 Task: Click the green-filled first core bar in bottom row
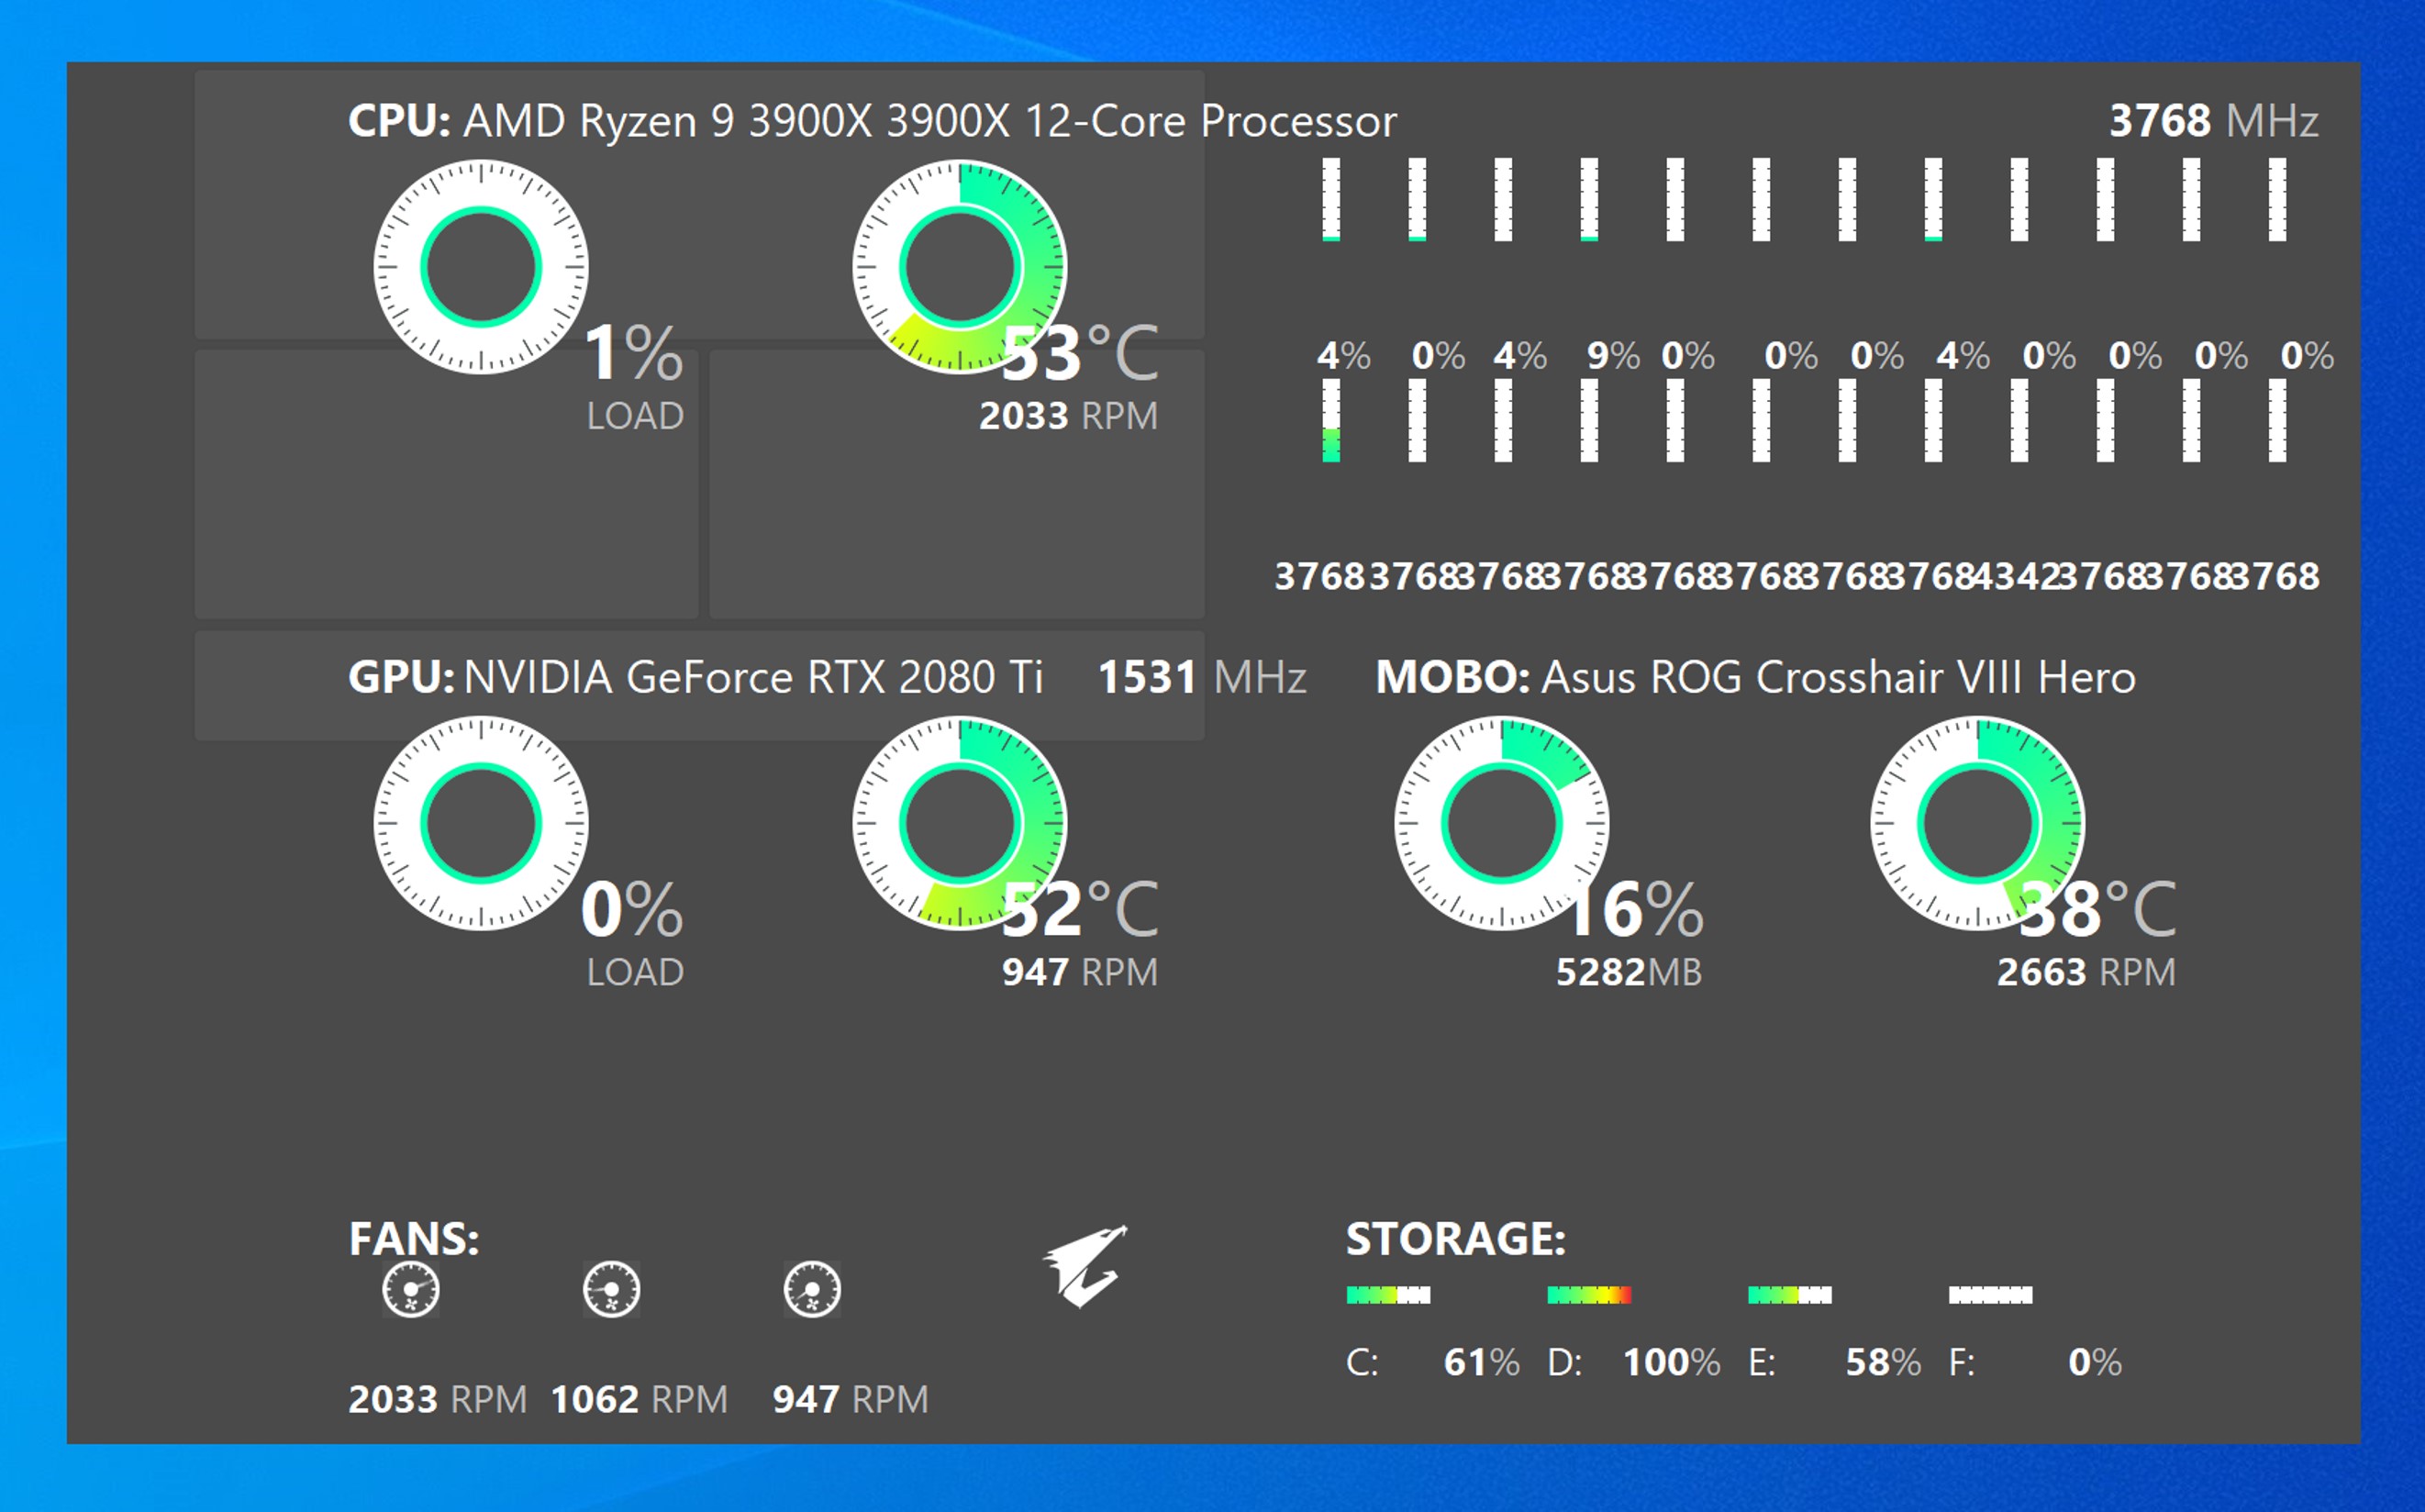tap(1331, 421)
